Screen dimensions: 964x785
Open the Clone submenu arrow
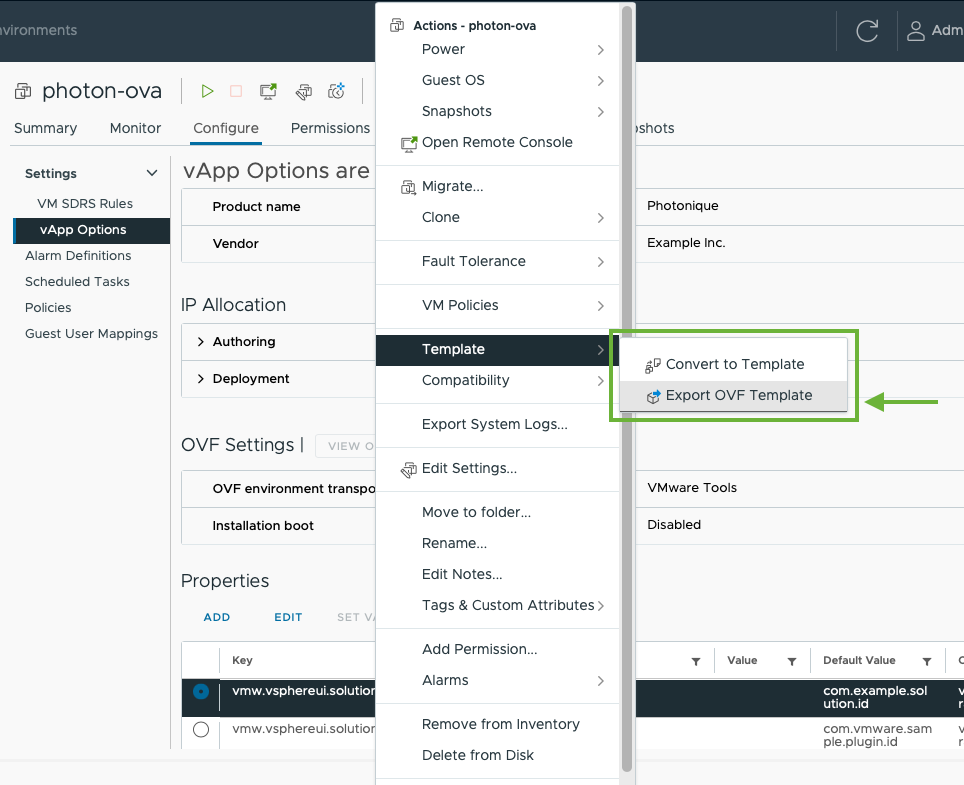click(x=601, y=218)
